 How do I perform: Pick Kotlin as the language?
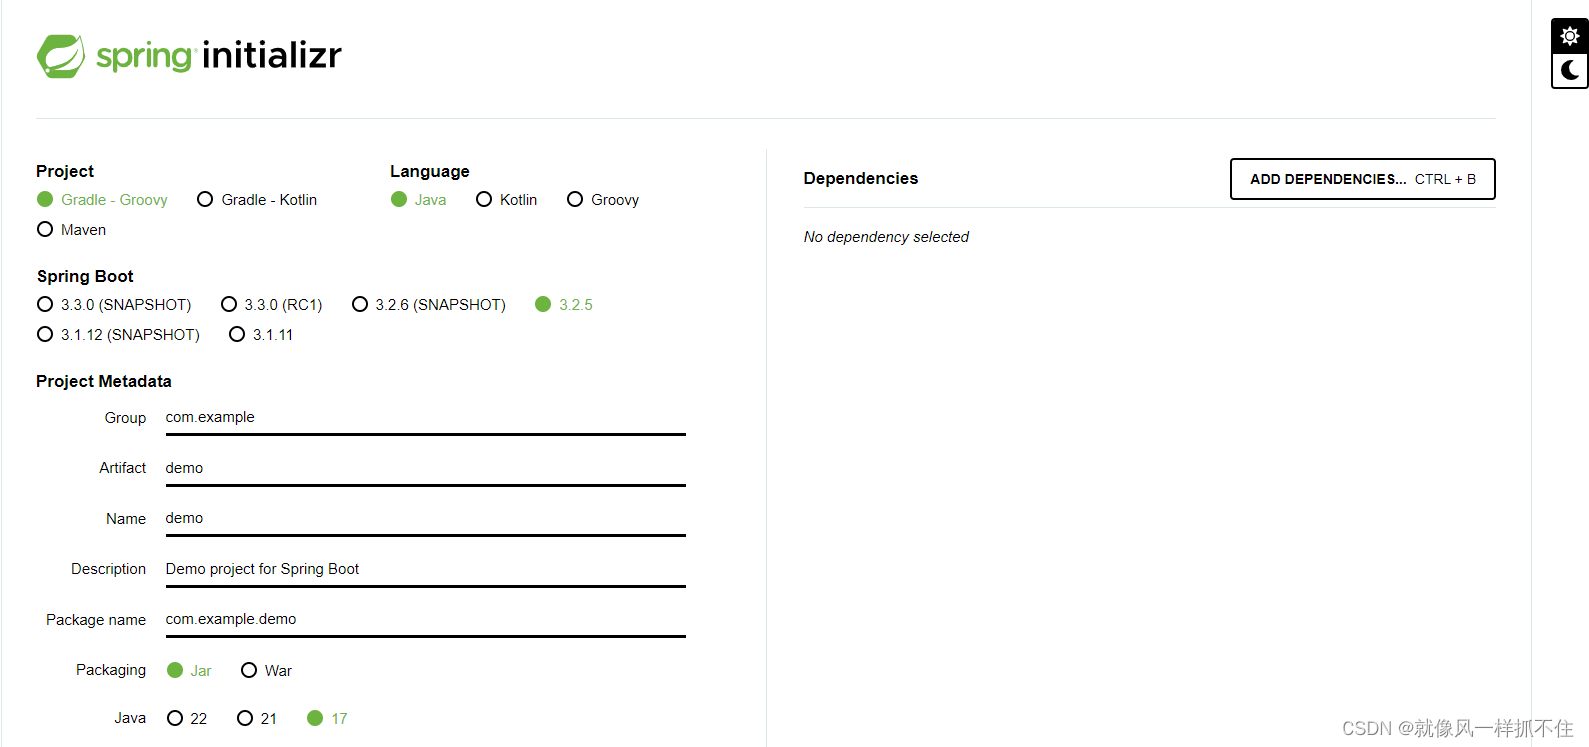[x=507, y=200]
